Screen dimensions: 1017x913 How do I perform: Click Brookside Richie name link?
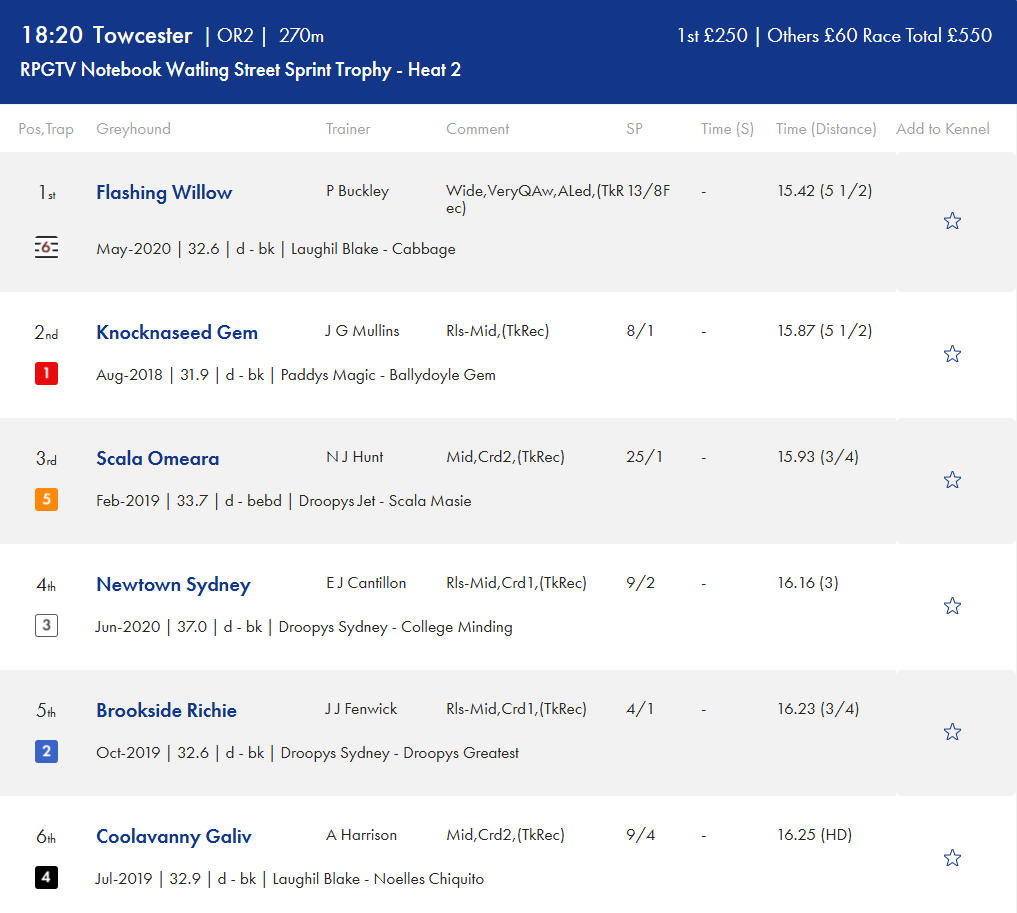(x=166, y=711)
